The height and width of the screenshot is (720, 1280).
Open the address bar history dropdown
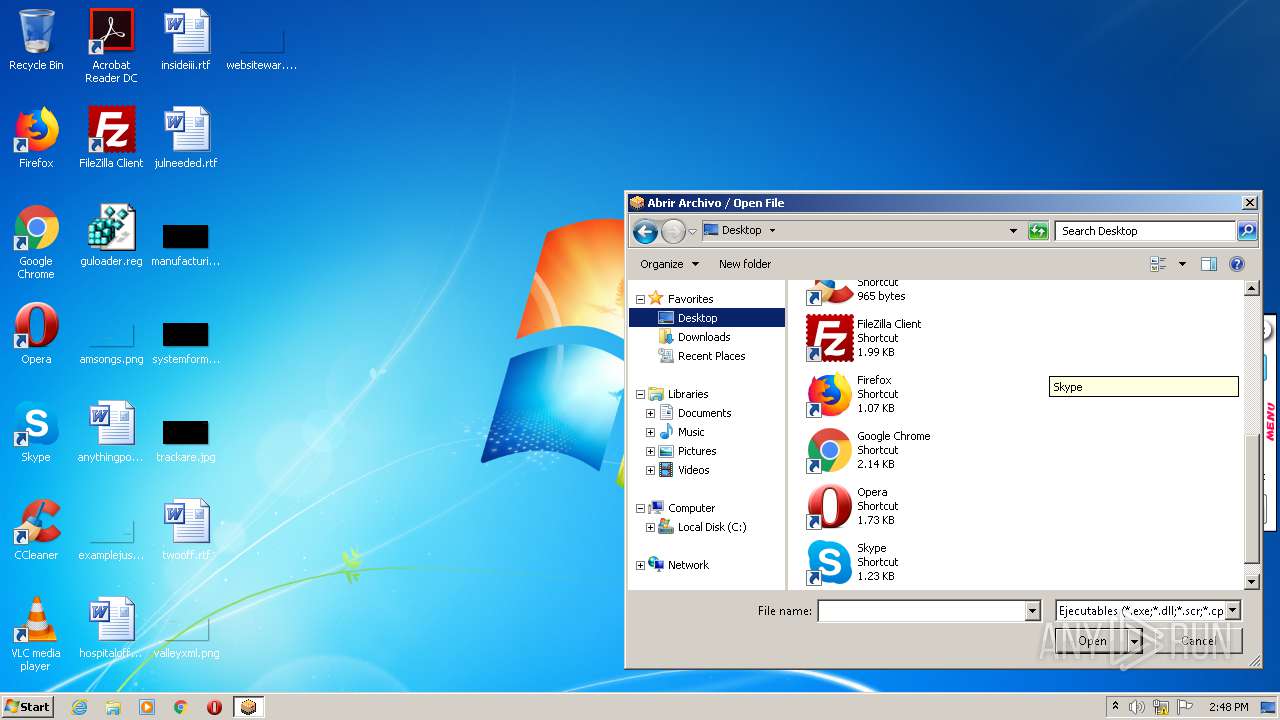coord(1013,231)
